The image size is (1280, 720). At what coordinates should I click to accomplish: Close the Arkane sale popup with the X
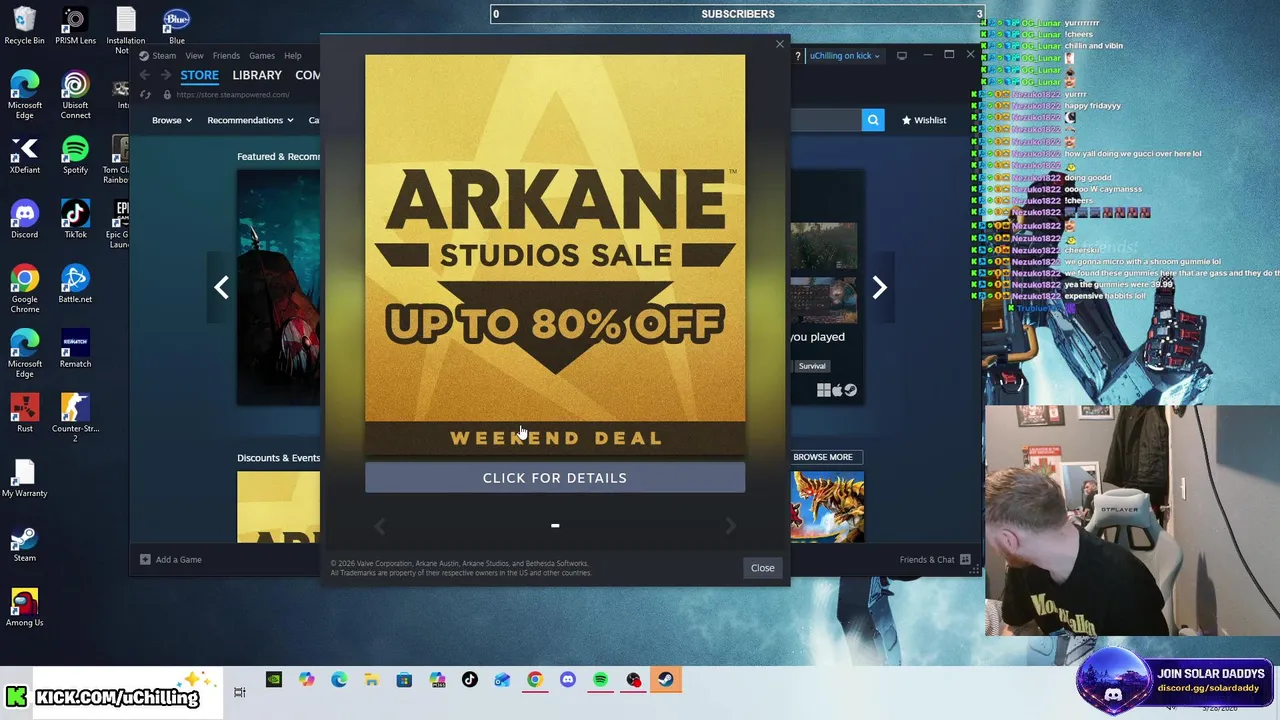tap(780, 44)
